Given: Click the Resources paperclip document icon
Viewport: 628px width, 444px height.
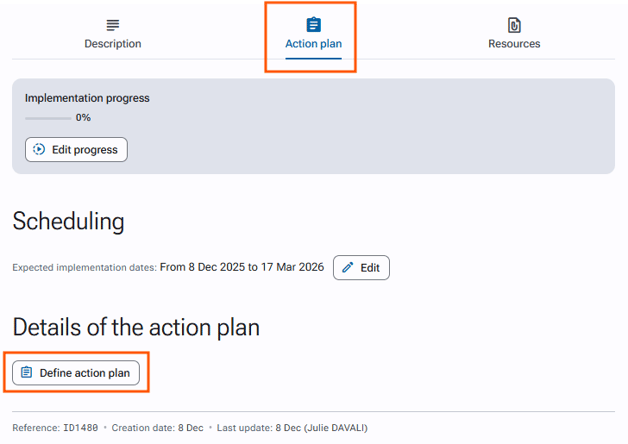Looking at the screenshot, I should coord(514,25).
